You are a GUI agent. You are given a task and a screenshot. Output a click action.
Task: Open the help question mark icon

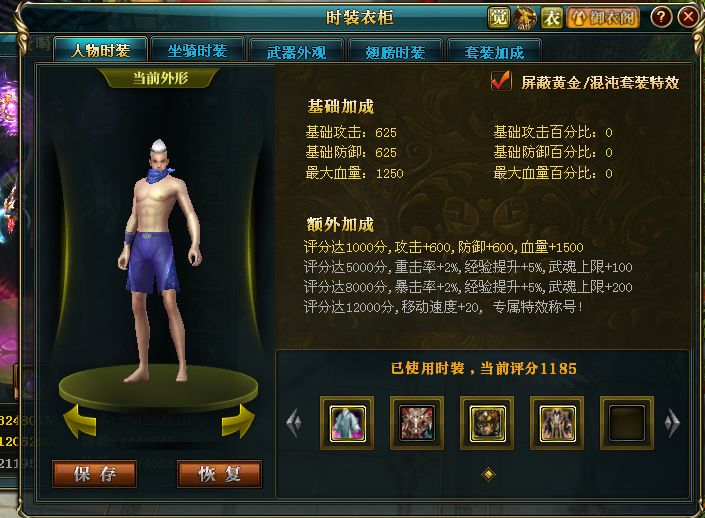pos(661,18)
